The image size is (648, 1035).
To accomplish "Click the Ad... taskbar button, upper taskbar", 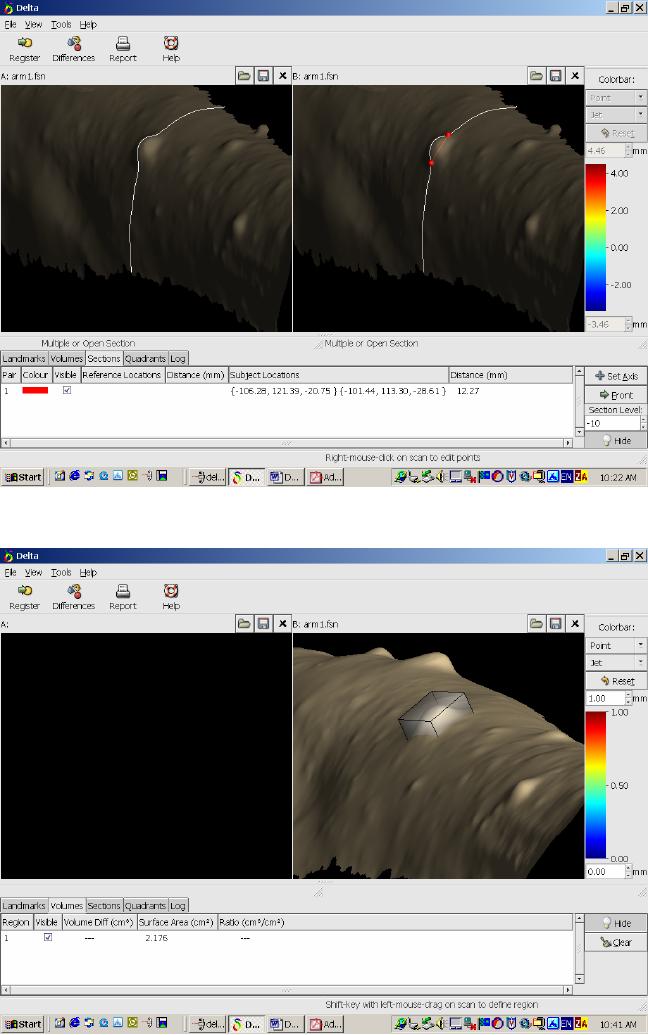I will pyautogui.click(x=325, y=477).
